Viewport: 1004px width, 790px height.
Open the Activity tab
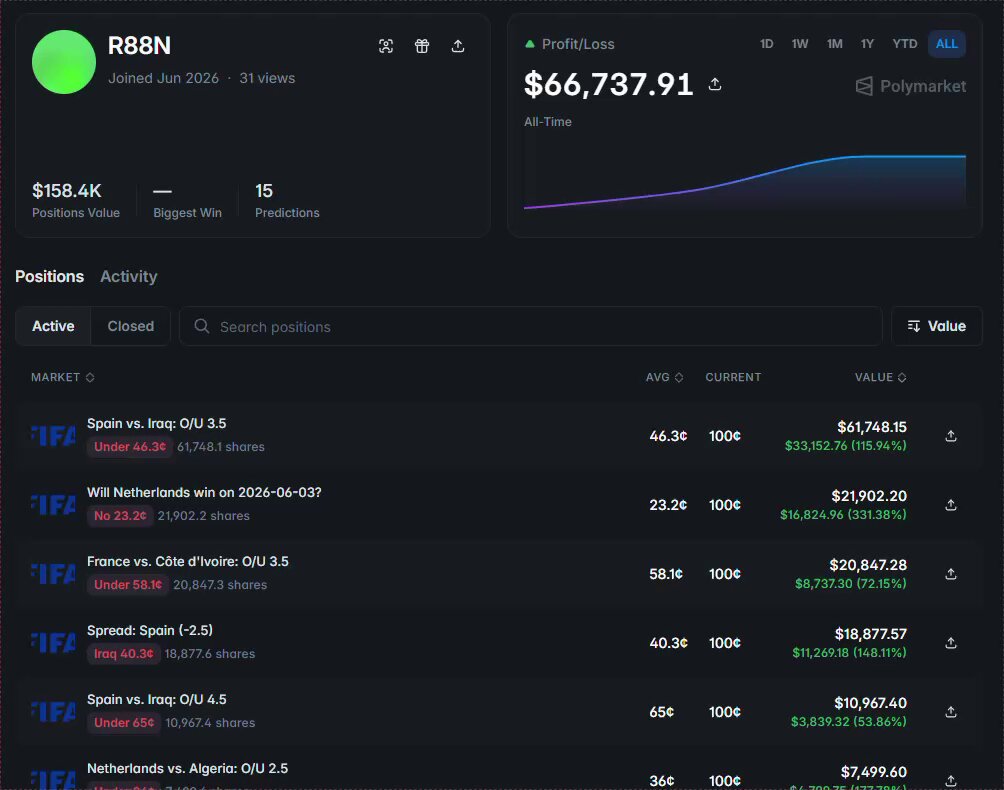tap(129, 277)
